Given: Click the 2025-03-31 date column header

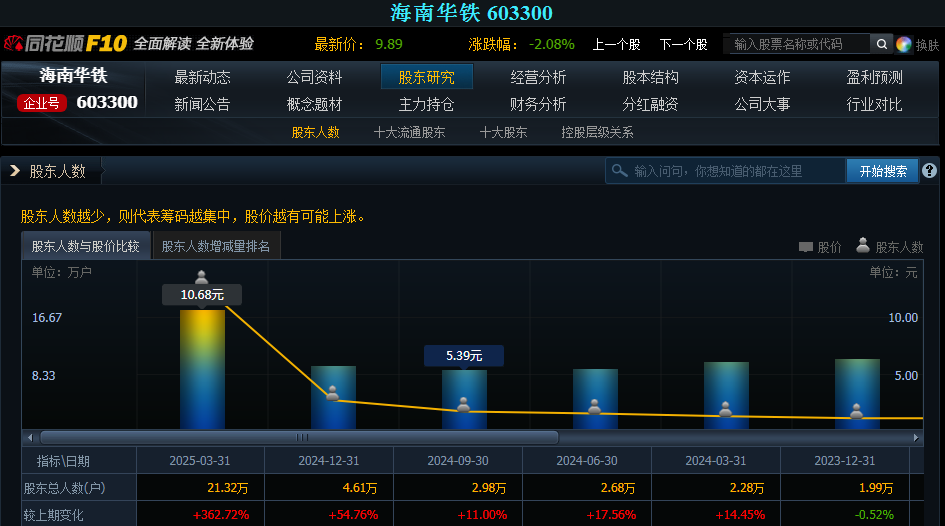Looking at the screenshot, I should coord(200,461).
